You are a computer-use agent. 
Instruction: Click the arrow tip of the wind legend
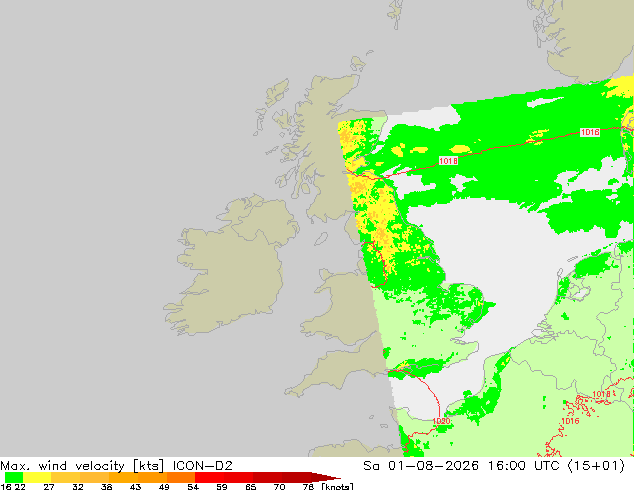coord(326,477)
